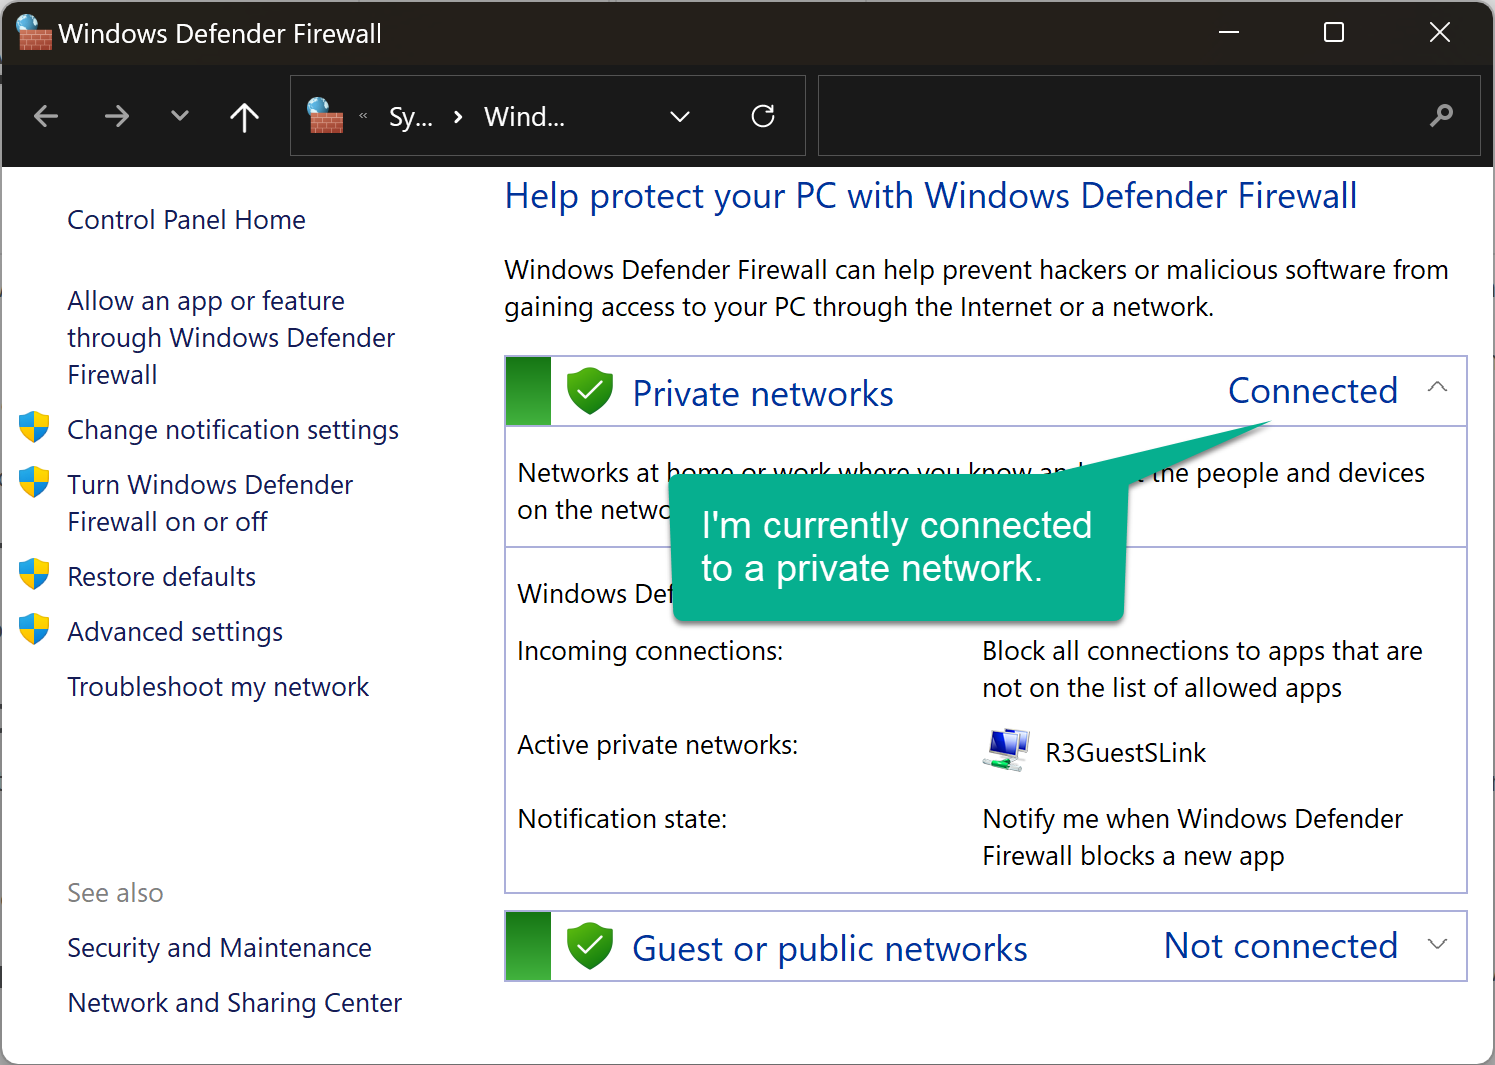
Task: Open the recent locations chevron dropdown
Action: tap(180, 116)
